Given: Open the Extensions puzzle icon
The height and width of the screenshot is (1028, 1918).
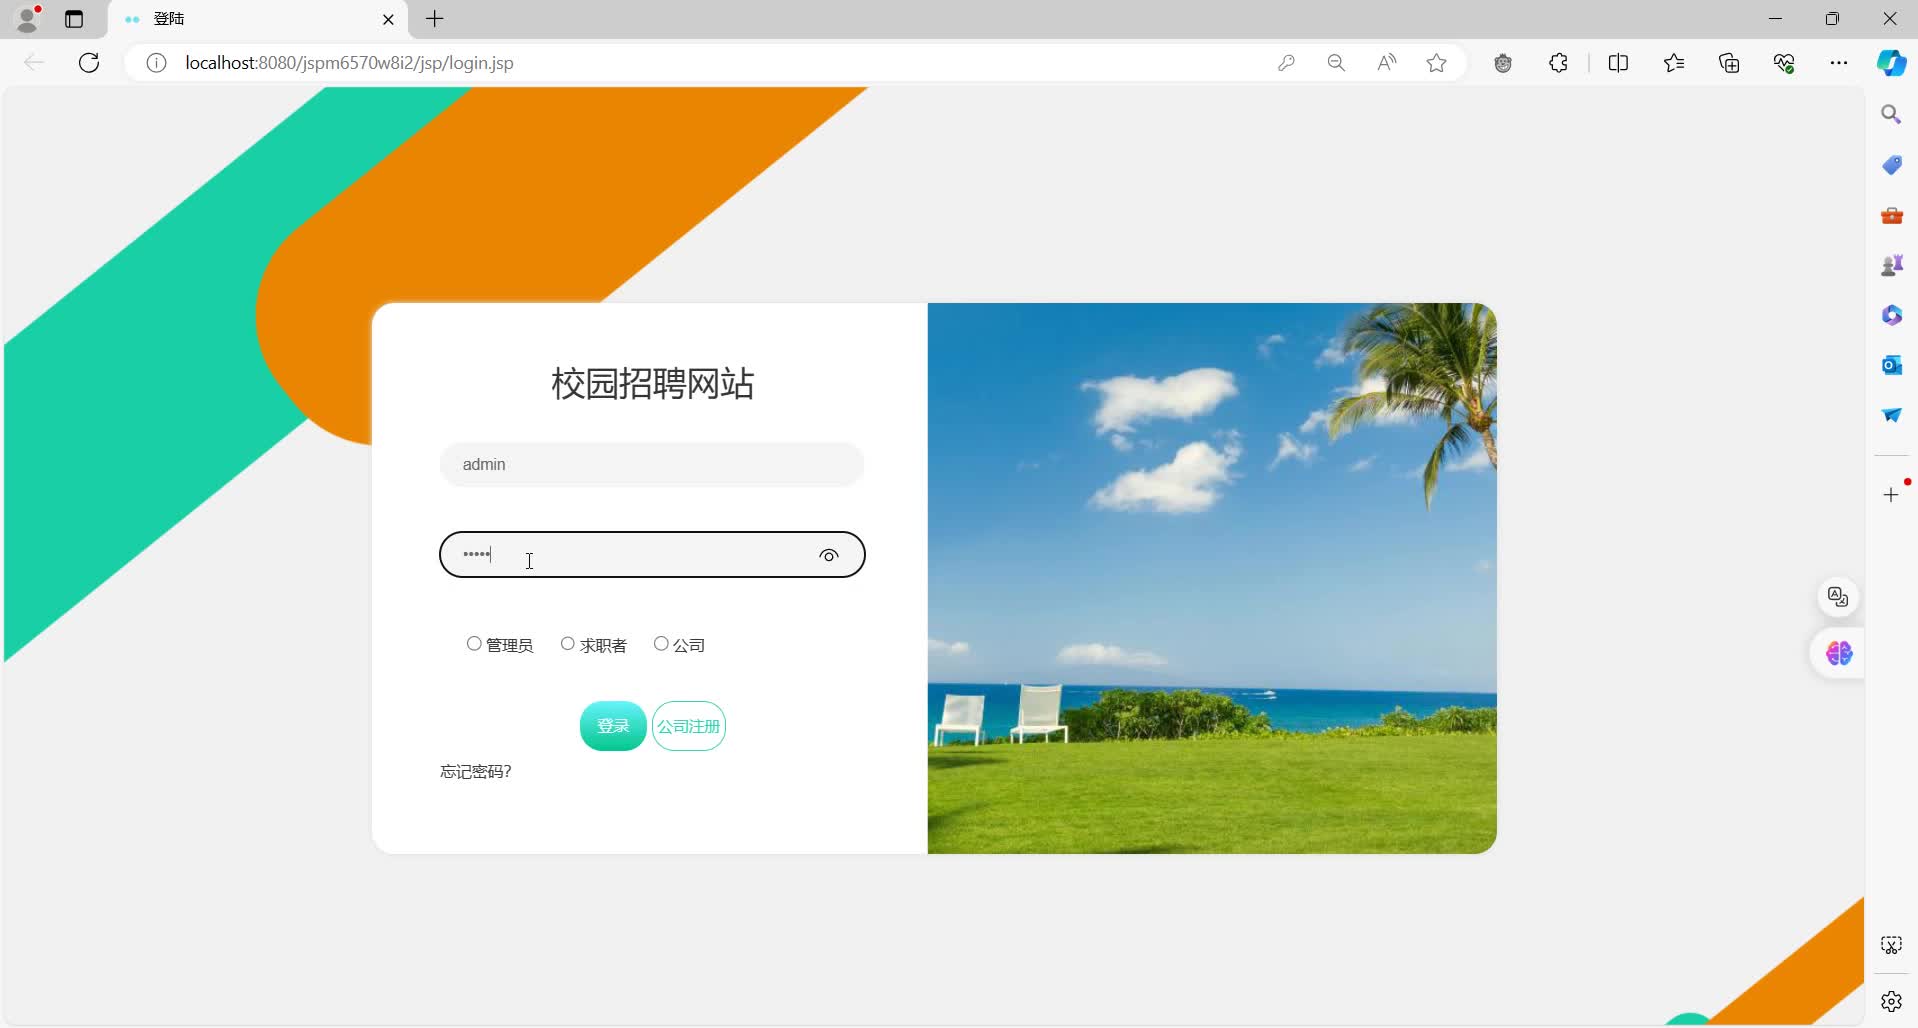Looking at the screenshot, I should pos(1558,63).
